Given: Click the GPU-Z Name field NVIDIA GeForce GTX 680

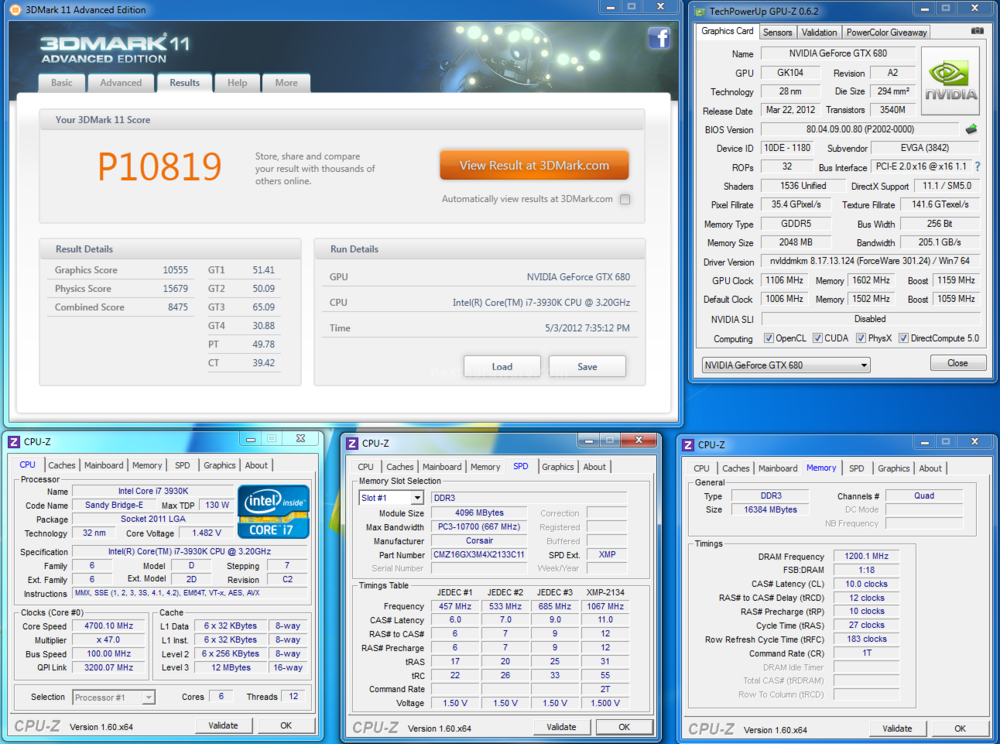Looking at the screenshot, I should point(838,54).
